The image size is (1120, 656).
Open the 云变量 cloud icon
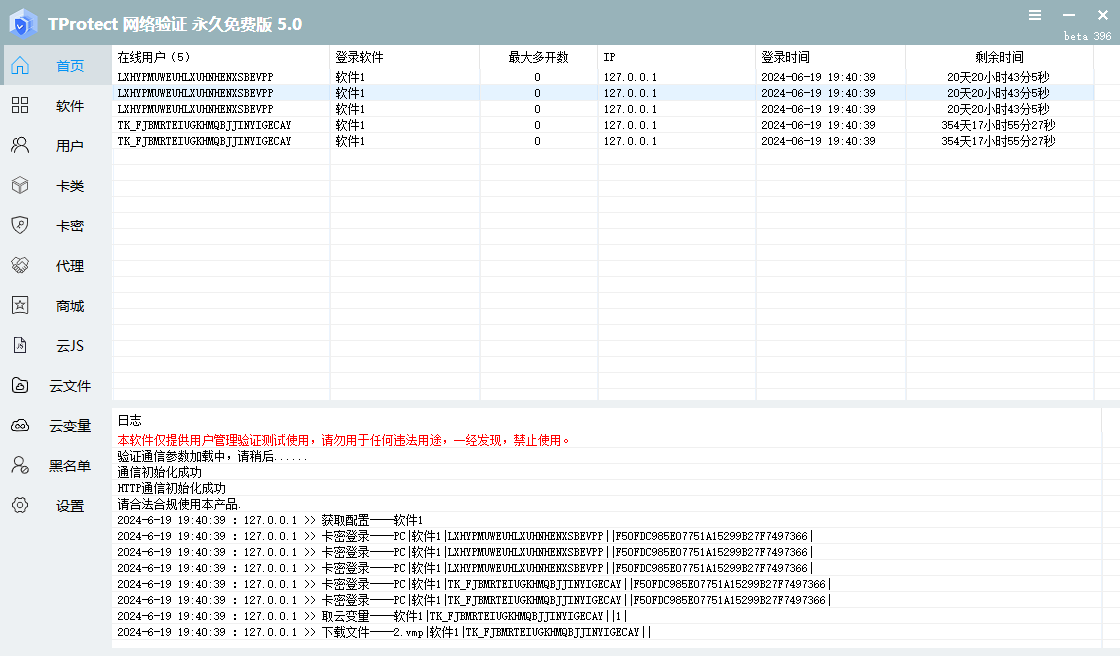[20, 426]
